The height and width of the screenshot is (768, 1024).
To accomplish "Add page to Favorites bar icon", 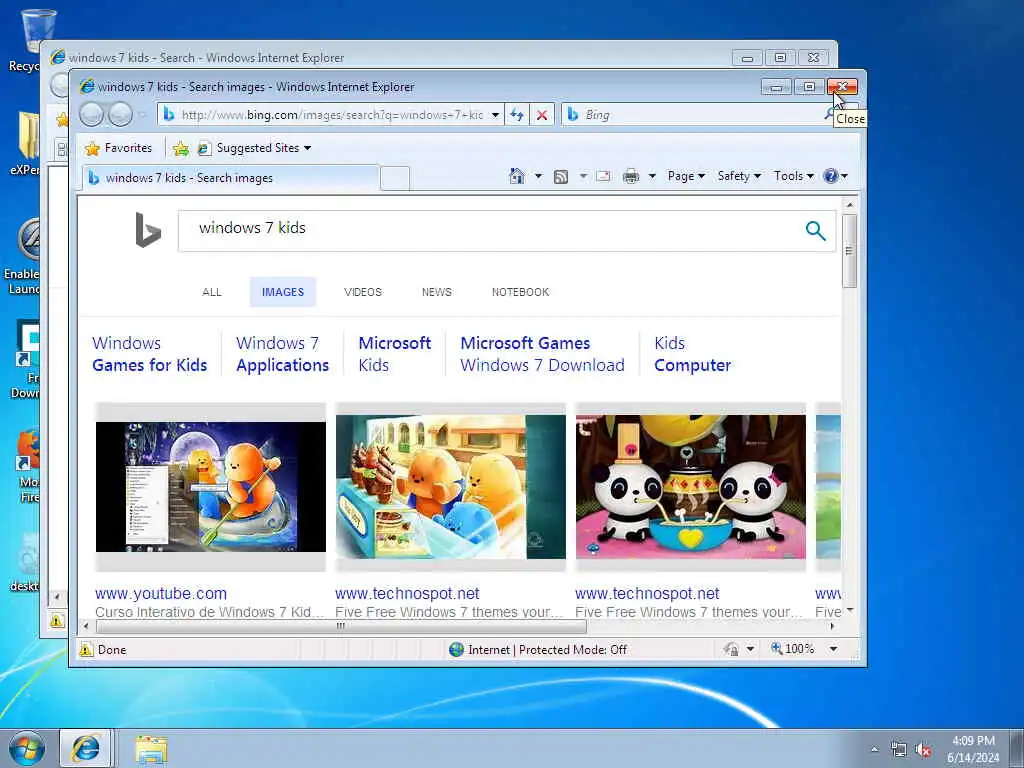I will click(181, 149).
